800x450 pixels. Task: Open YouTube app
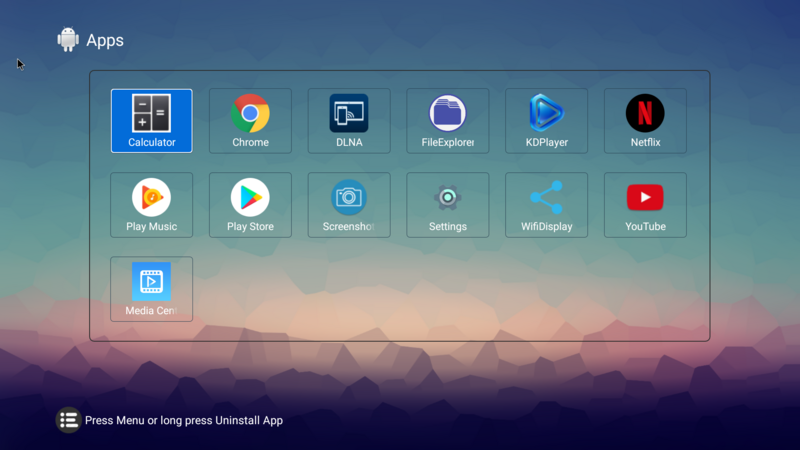click(645, 205)
